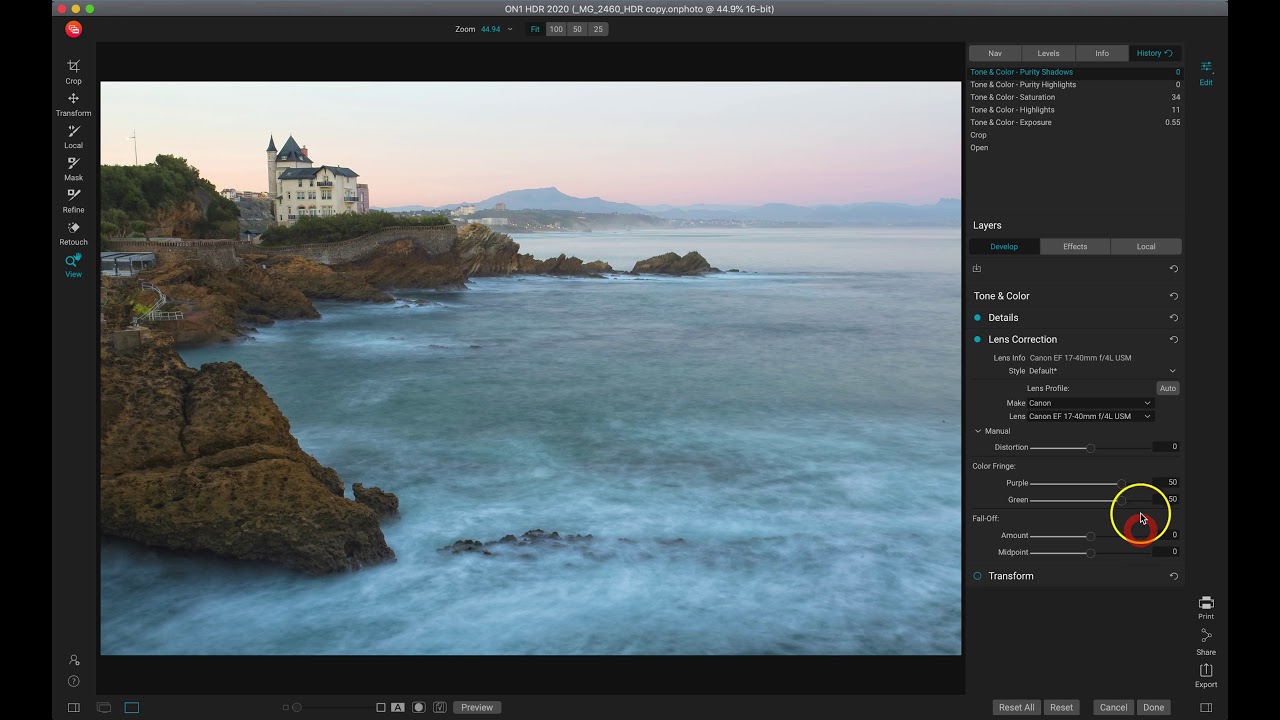The image size is (1280, 720).
Task: Click the Purple color fringe slider
Action: (x=1090, y=484)
